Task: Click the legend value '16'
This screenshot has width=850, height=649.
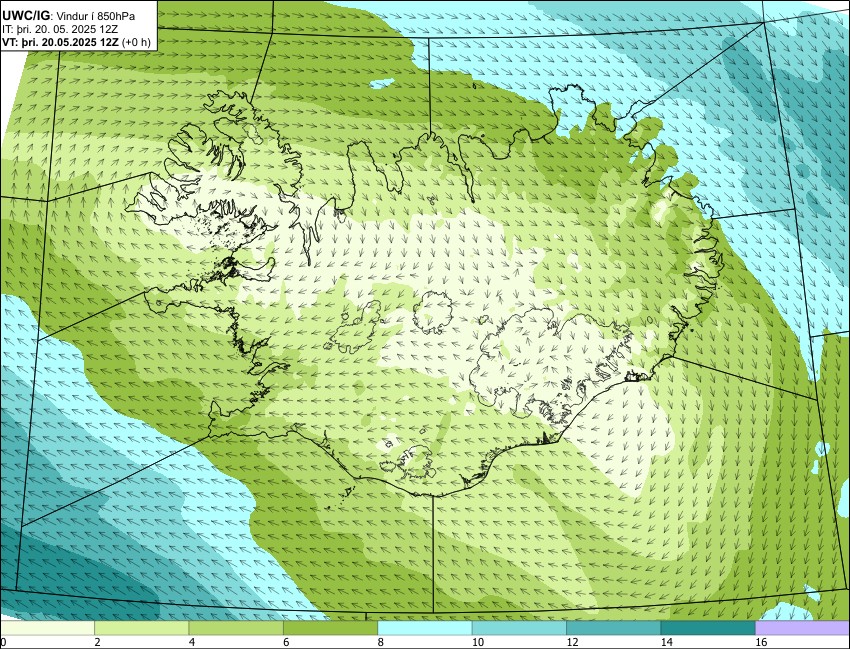Action: (x=761, y=642)
